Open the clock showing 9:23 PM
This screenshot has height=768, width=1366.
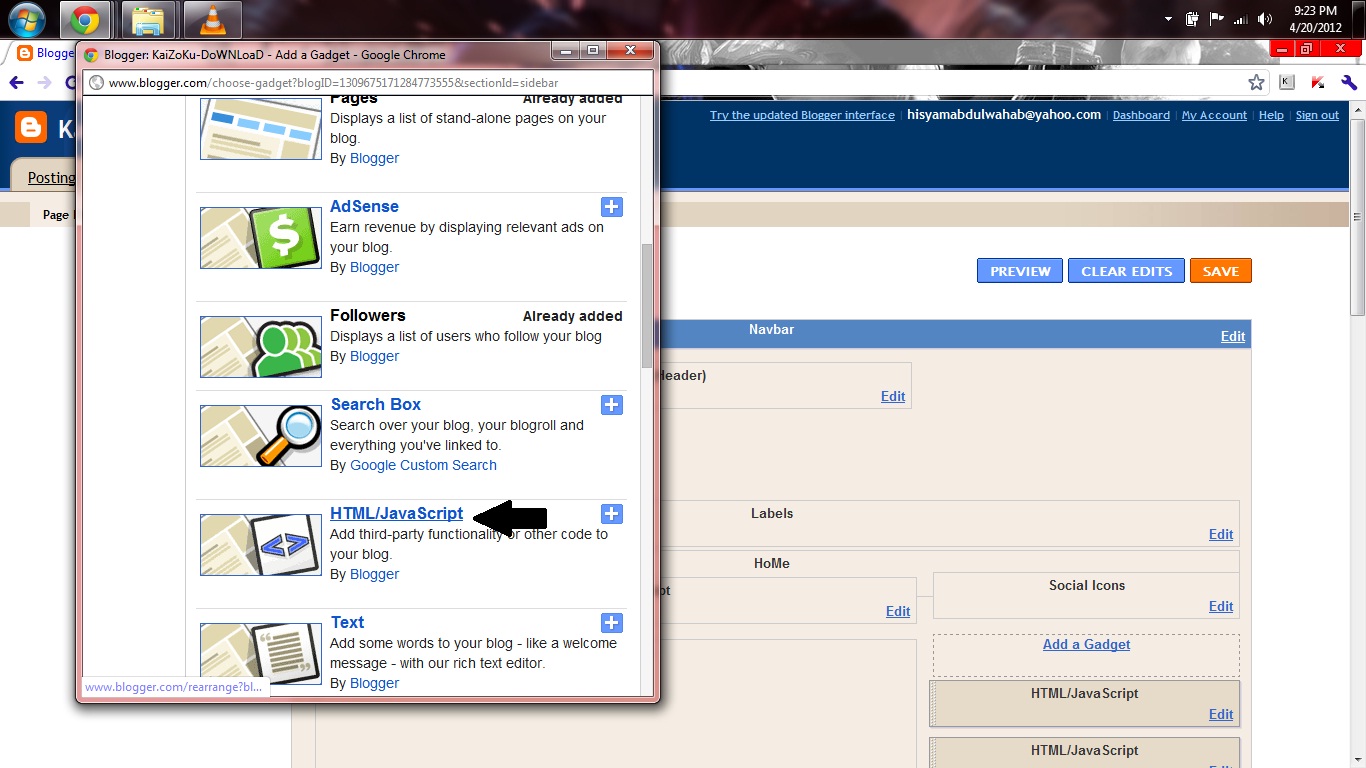(1315, 19)
